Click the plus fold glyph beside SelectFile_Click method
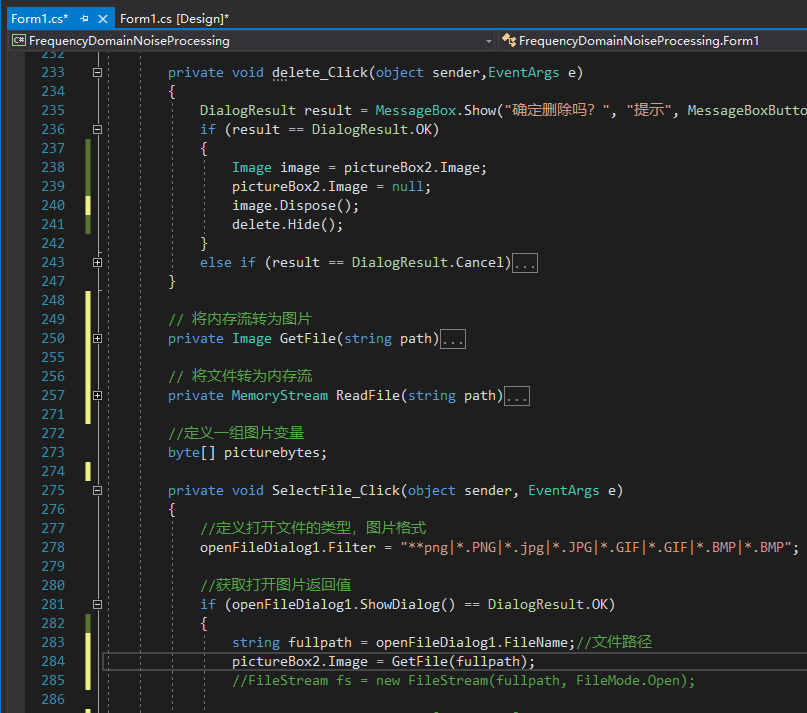 point(96,490)
